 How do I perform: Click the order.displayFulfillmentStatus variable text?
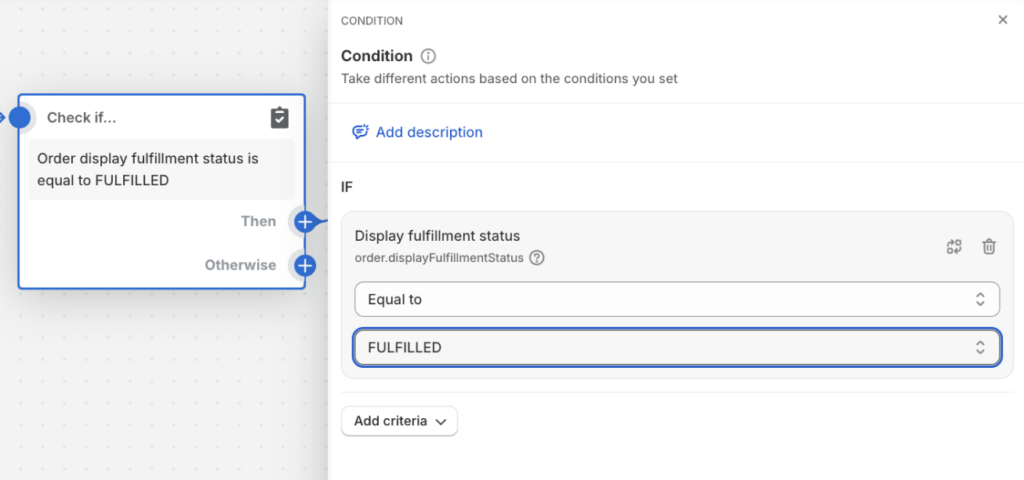[439, 258]
